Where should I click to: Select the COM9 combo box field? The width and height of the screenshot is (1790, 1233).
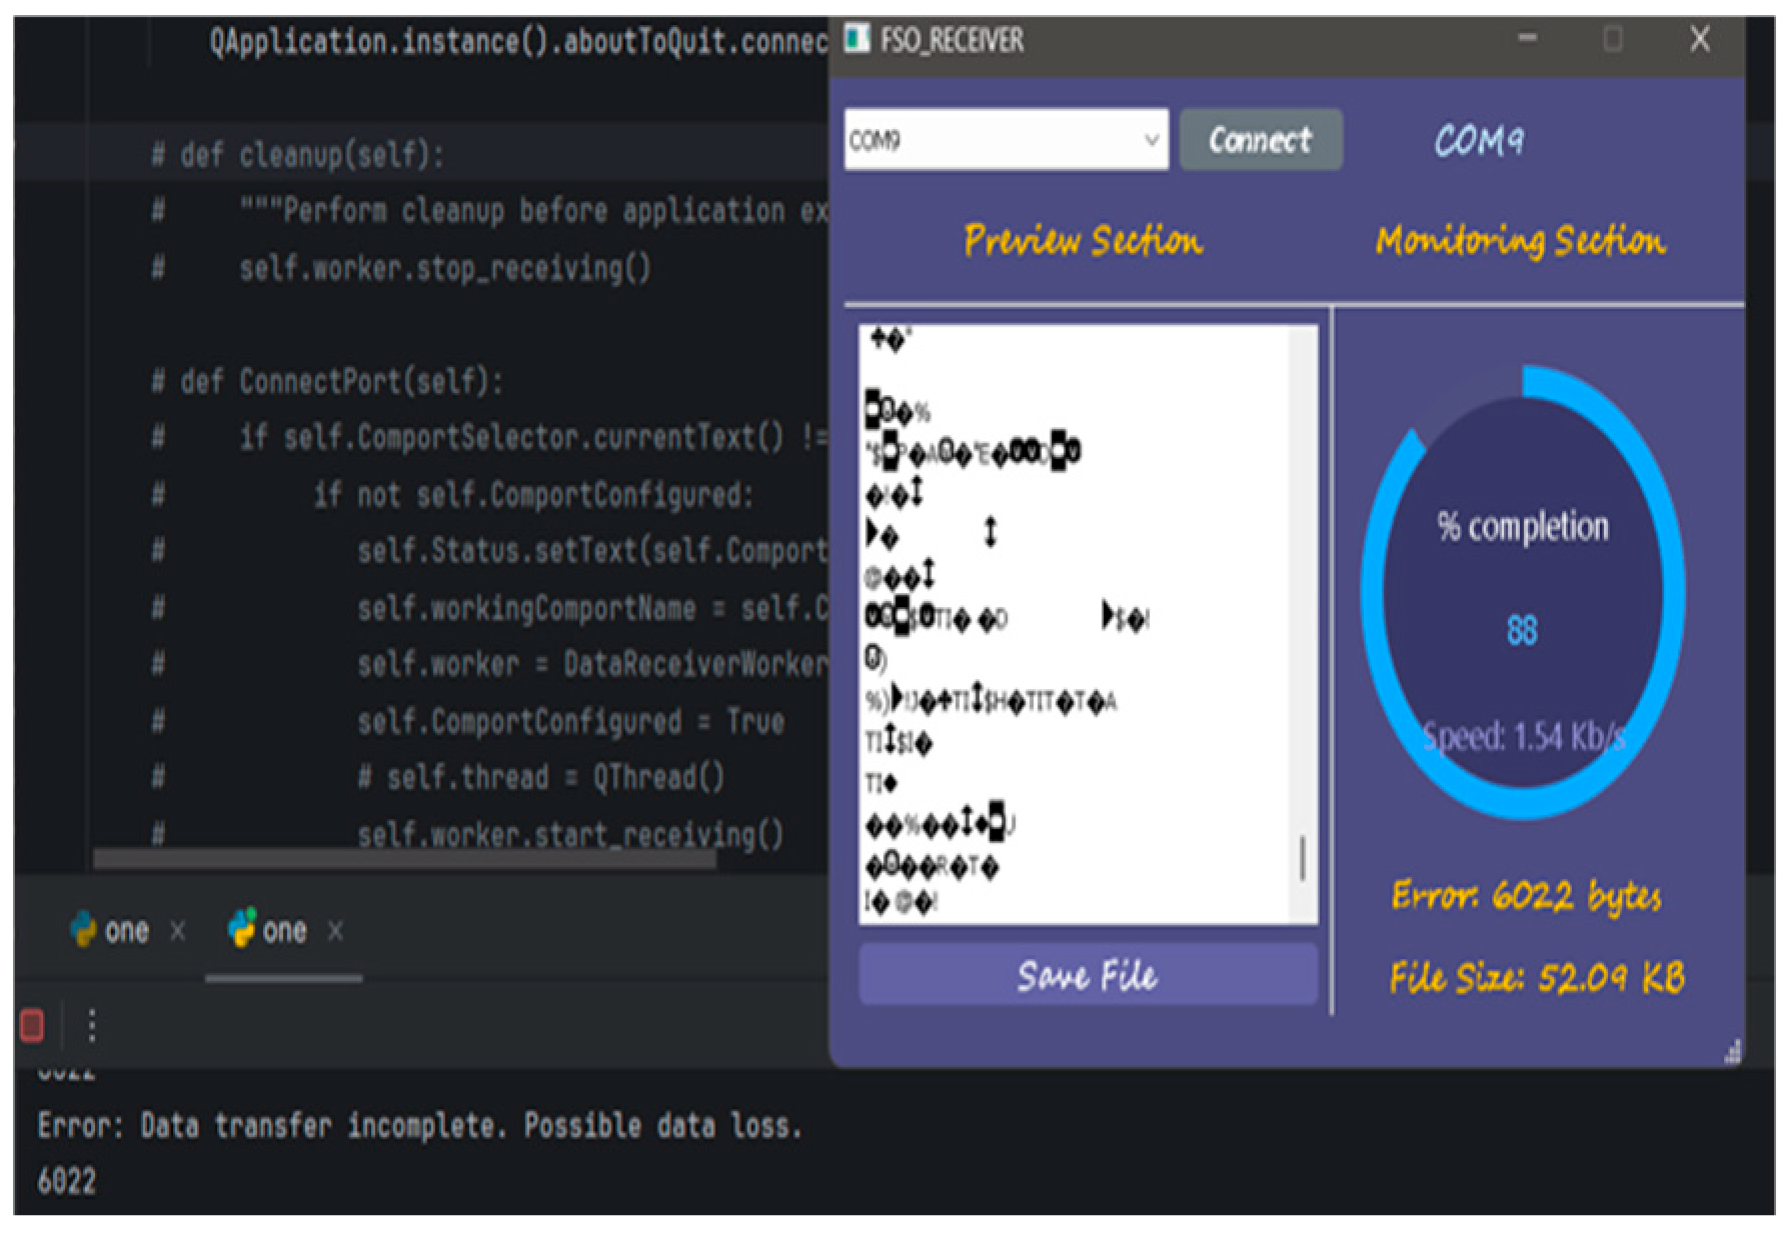click(x=1006, y=140)
